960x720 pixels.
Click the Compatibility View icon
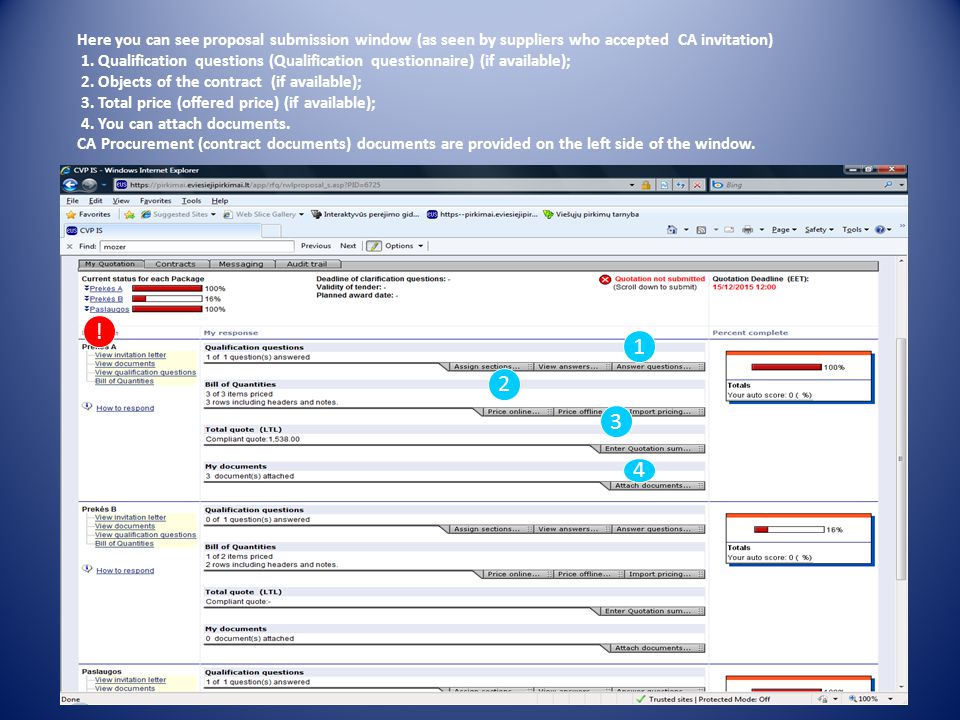coord(664,185)
